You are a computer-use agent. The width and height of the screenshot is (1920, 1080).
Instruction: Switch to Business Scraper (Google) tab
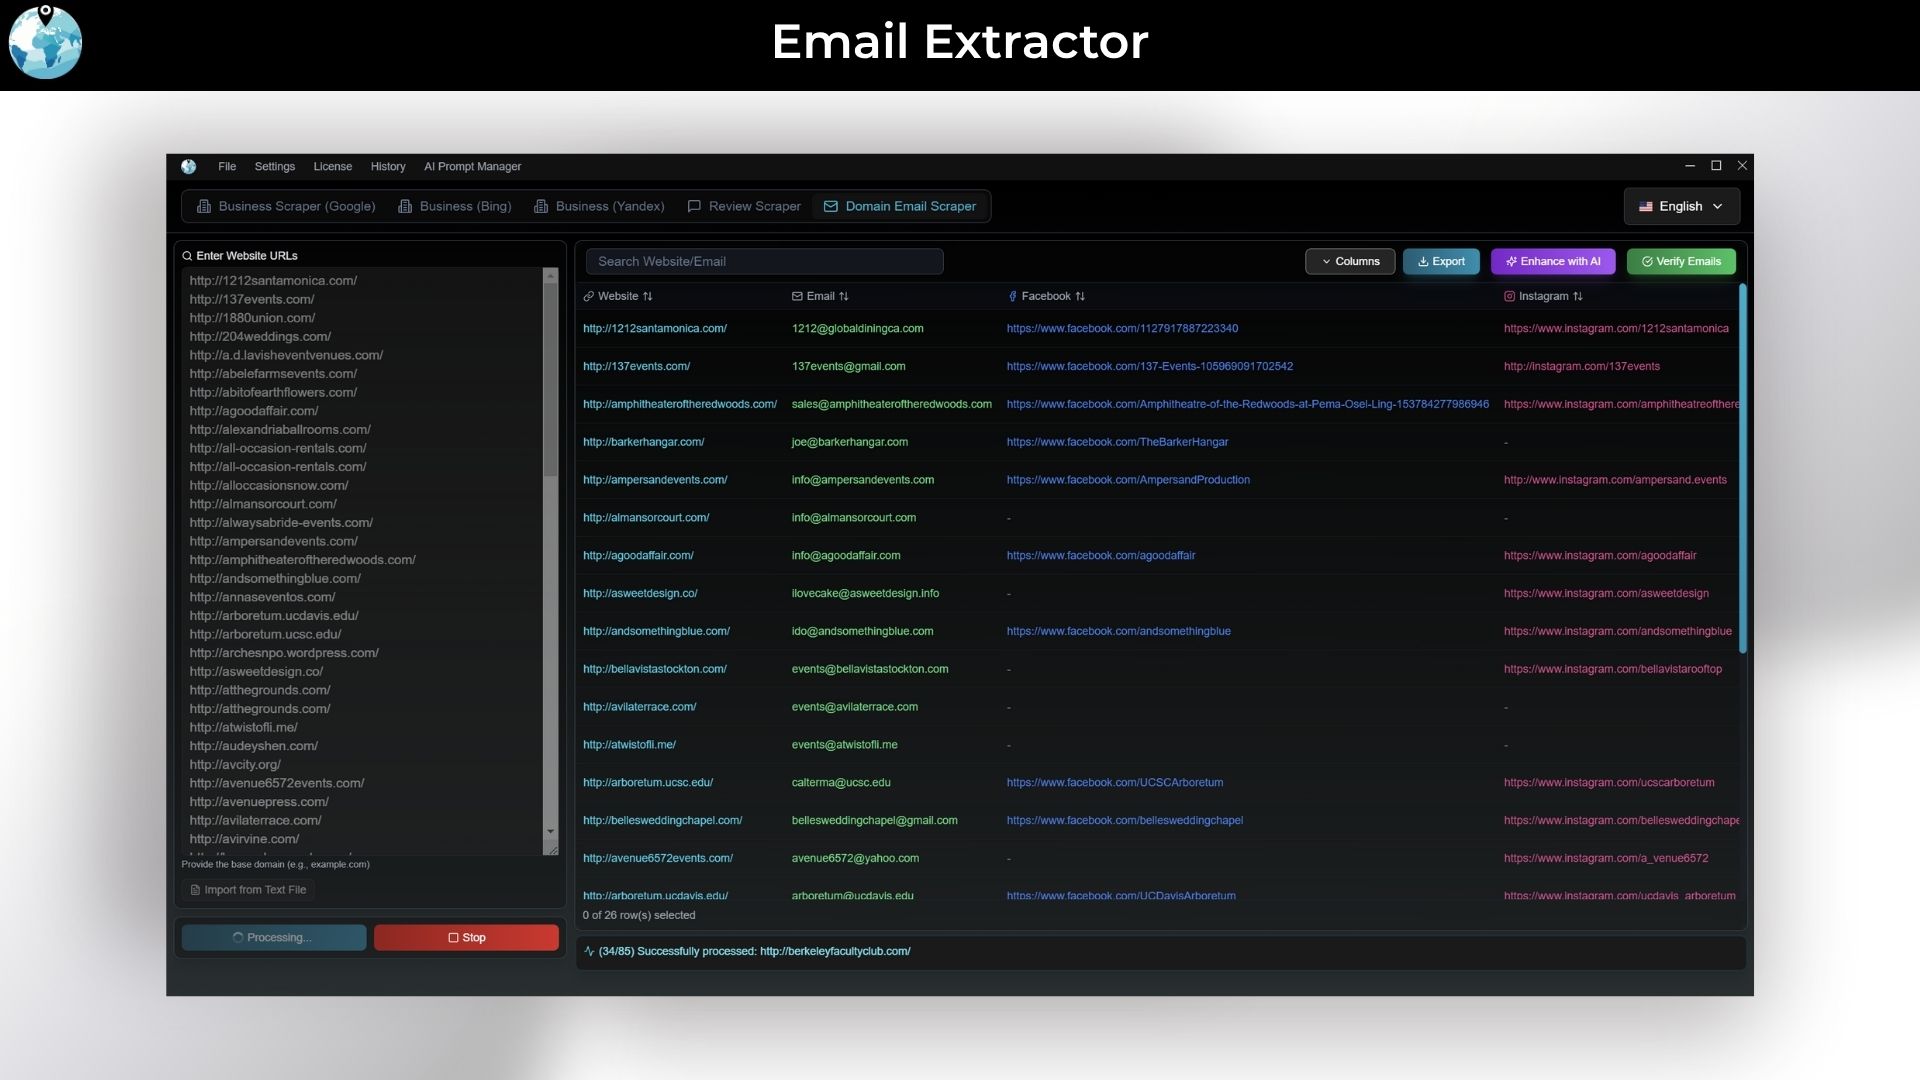point(286,206)
